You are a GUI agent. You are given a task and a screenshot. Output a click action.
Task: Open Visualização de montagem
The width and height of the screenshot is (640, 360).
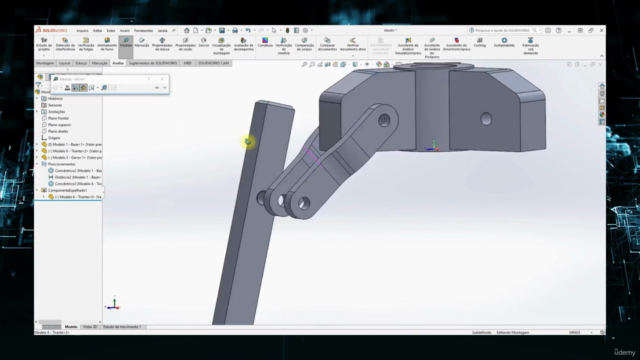[222, 46]
